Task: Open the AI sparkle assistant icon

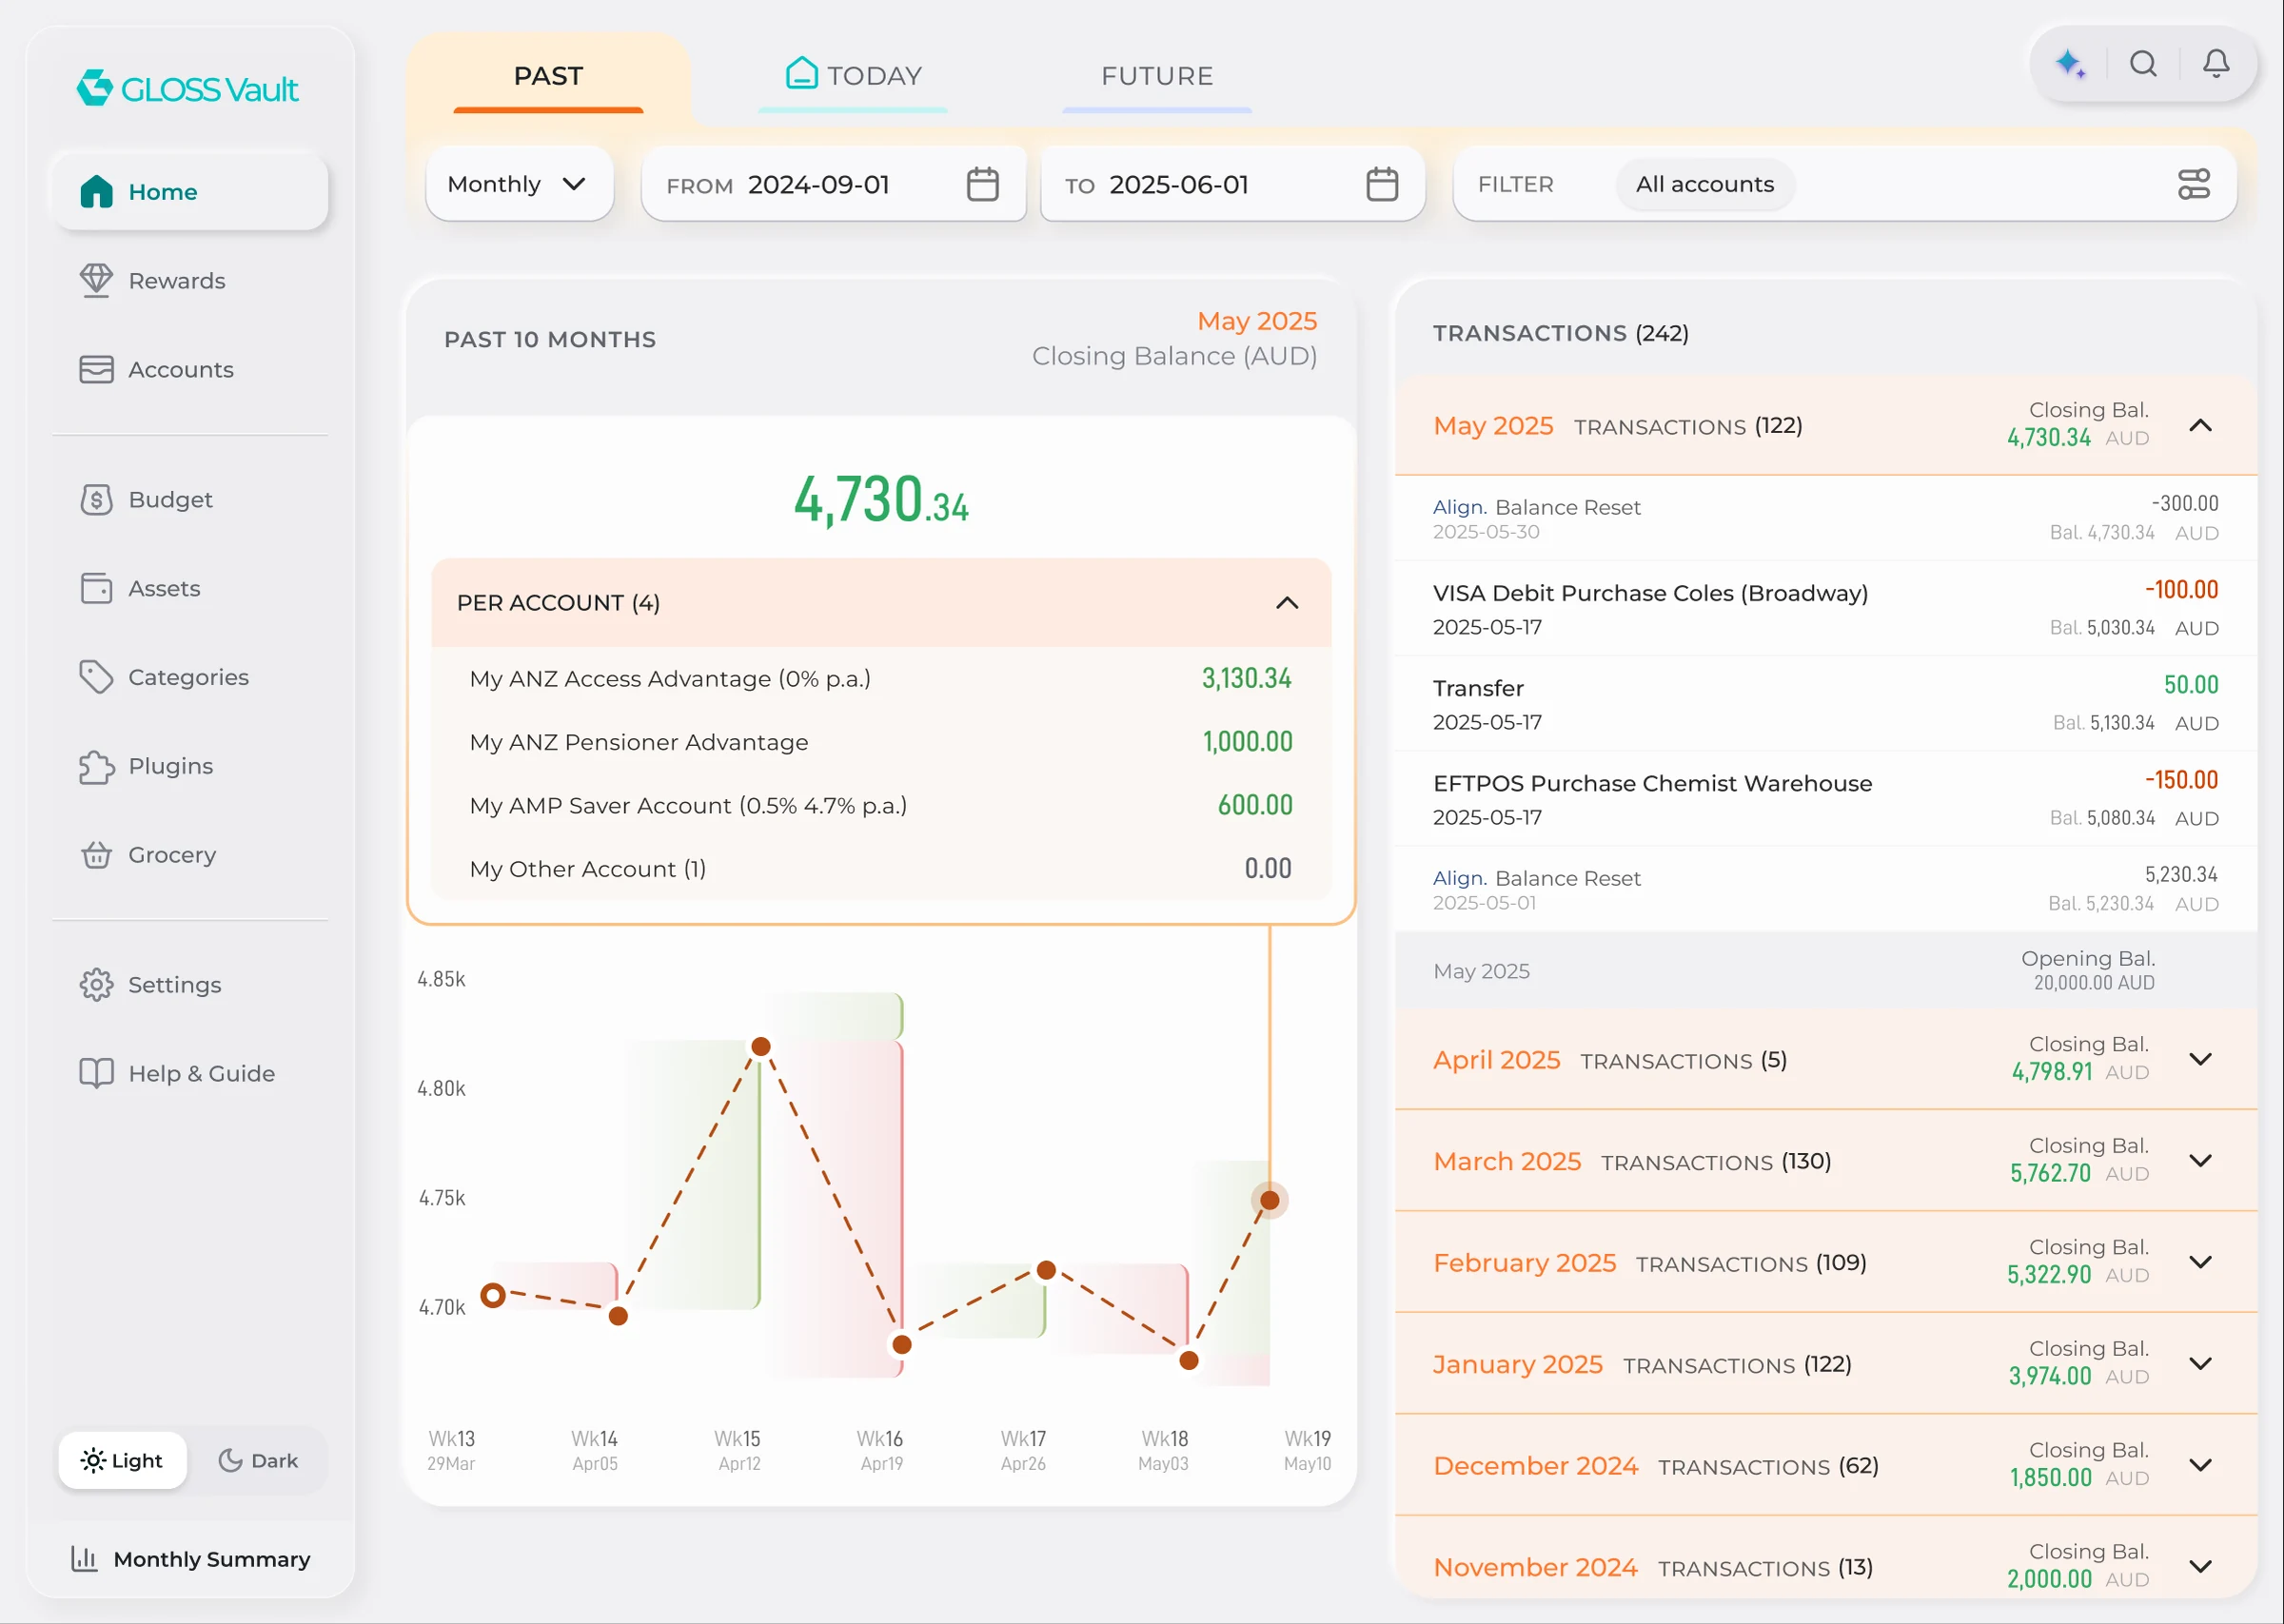Action: [x=2069, y=64]
